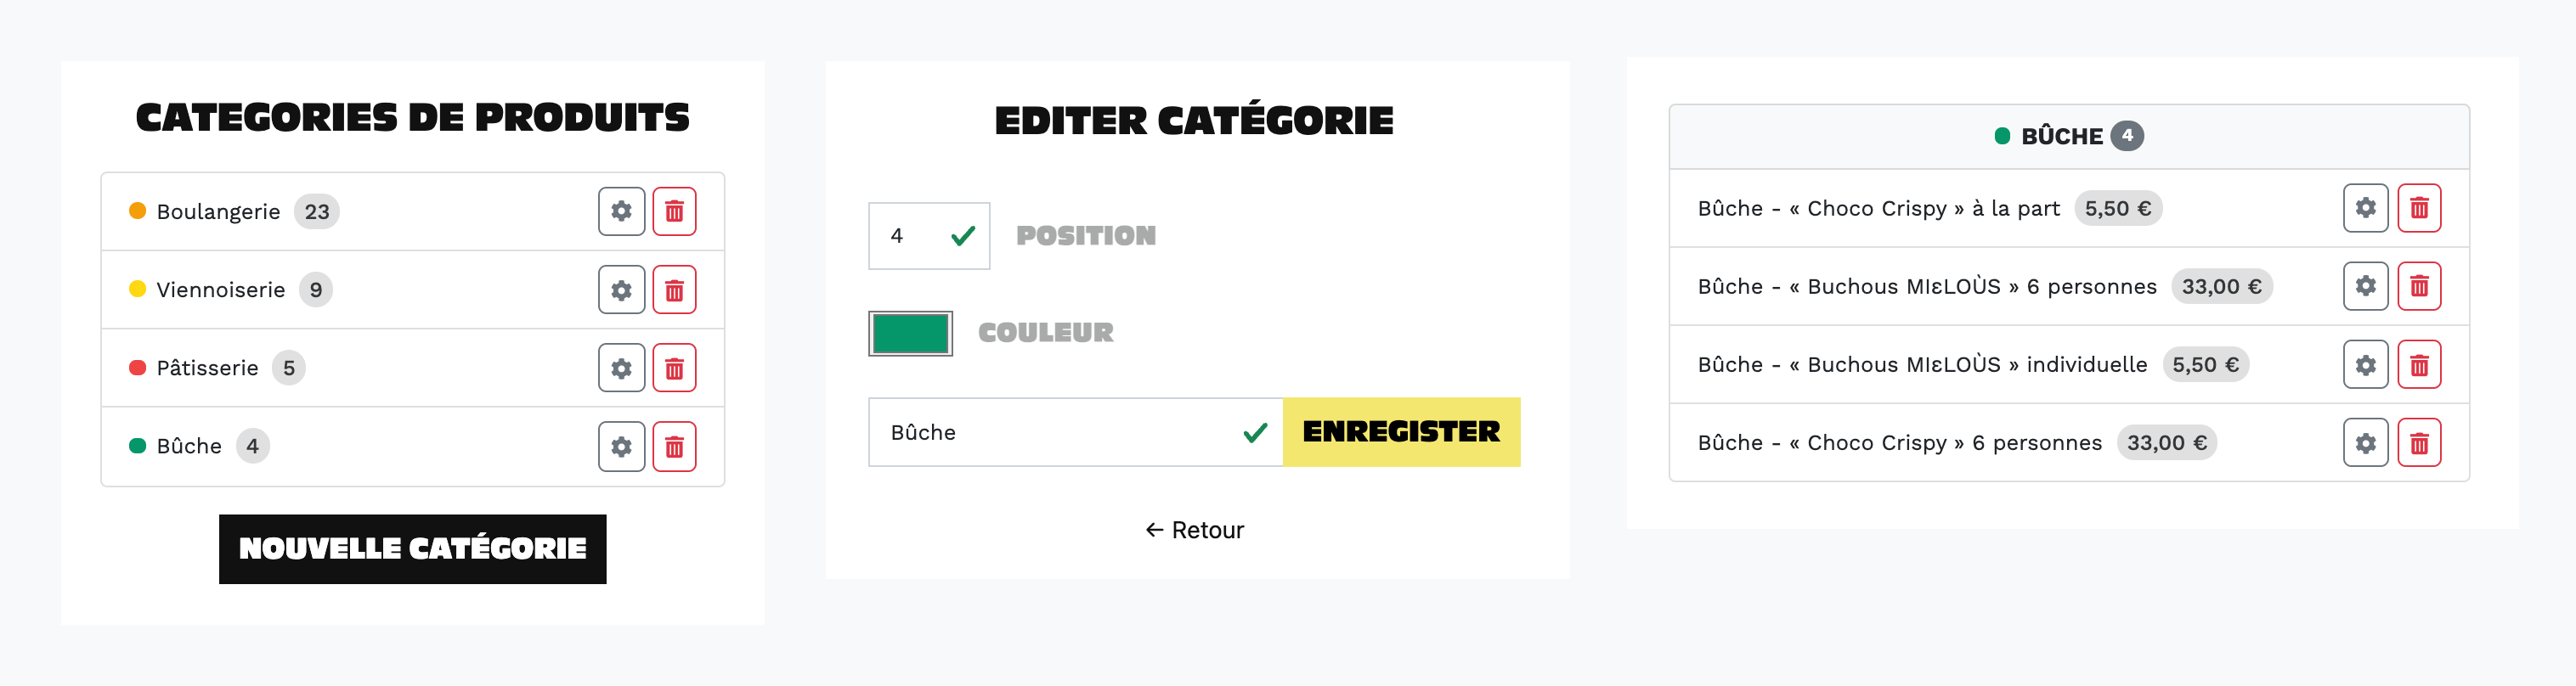Open the green Couleur color picker
This screenshot has height=686, width=2576.
(x=910, y=333)
